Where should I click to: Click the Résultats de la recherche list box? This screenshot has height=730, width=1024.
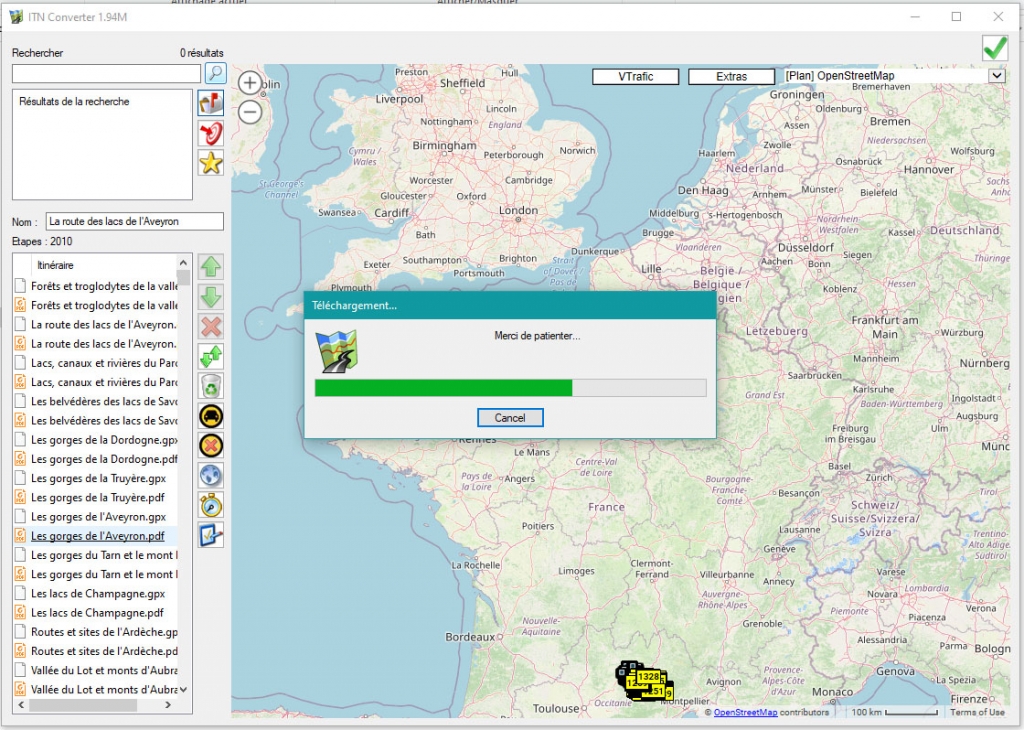point(103,144)
